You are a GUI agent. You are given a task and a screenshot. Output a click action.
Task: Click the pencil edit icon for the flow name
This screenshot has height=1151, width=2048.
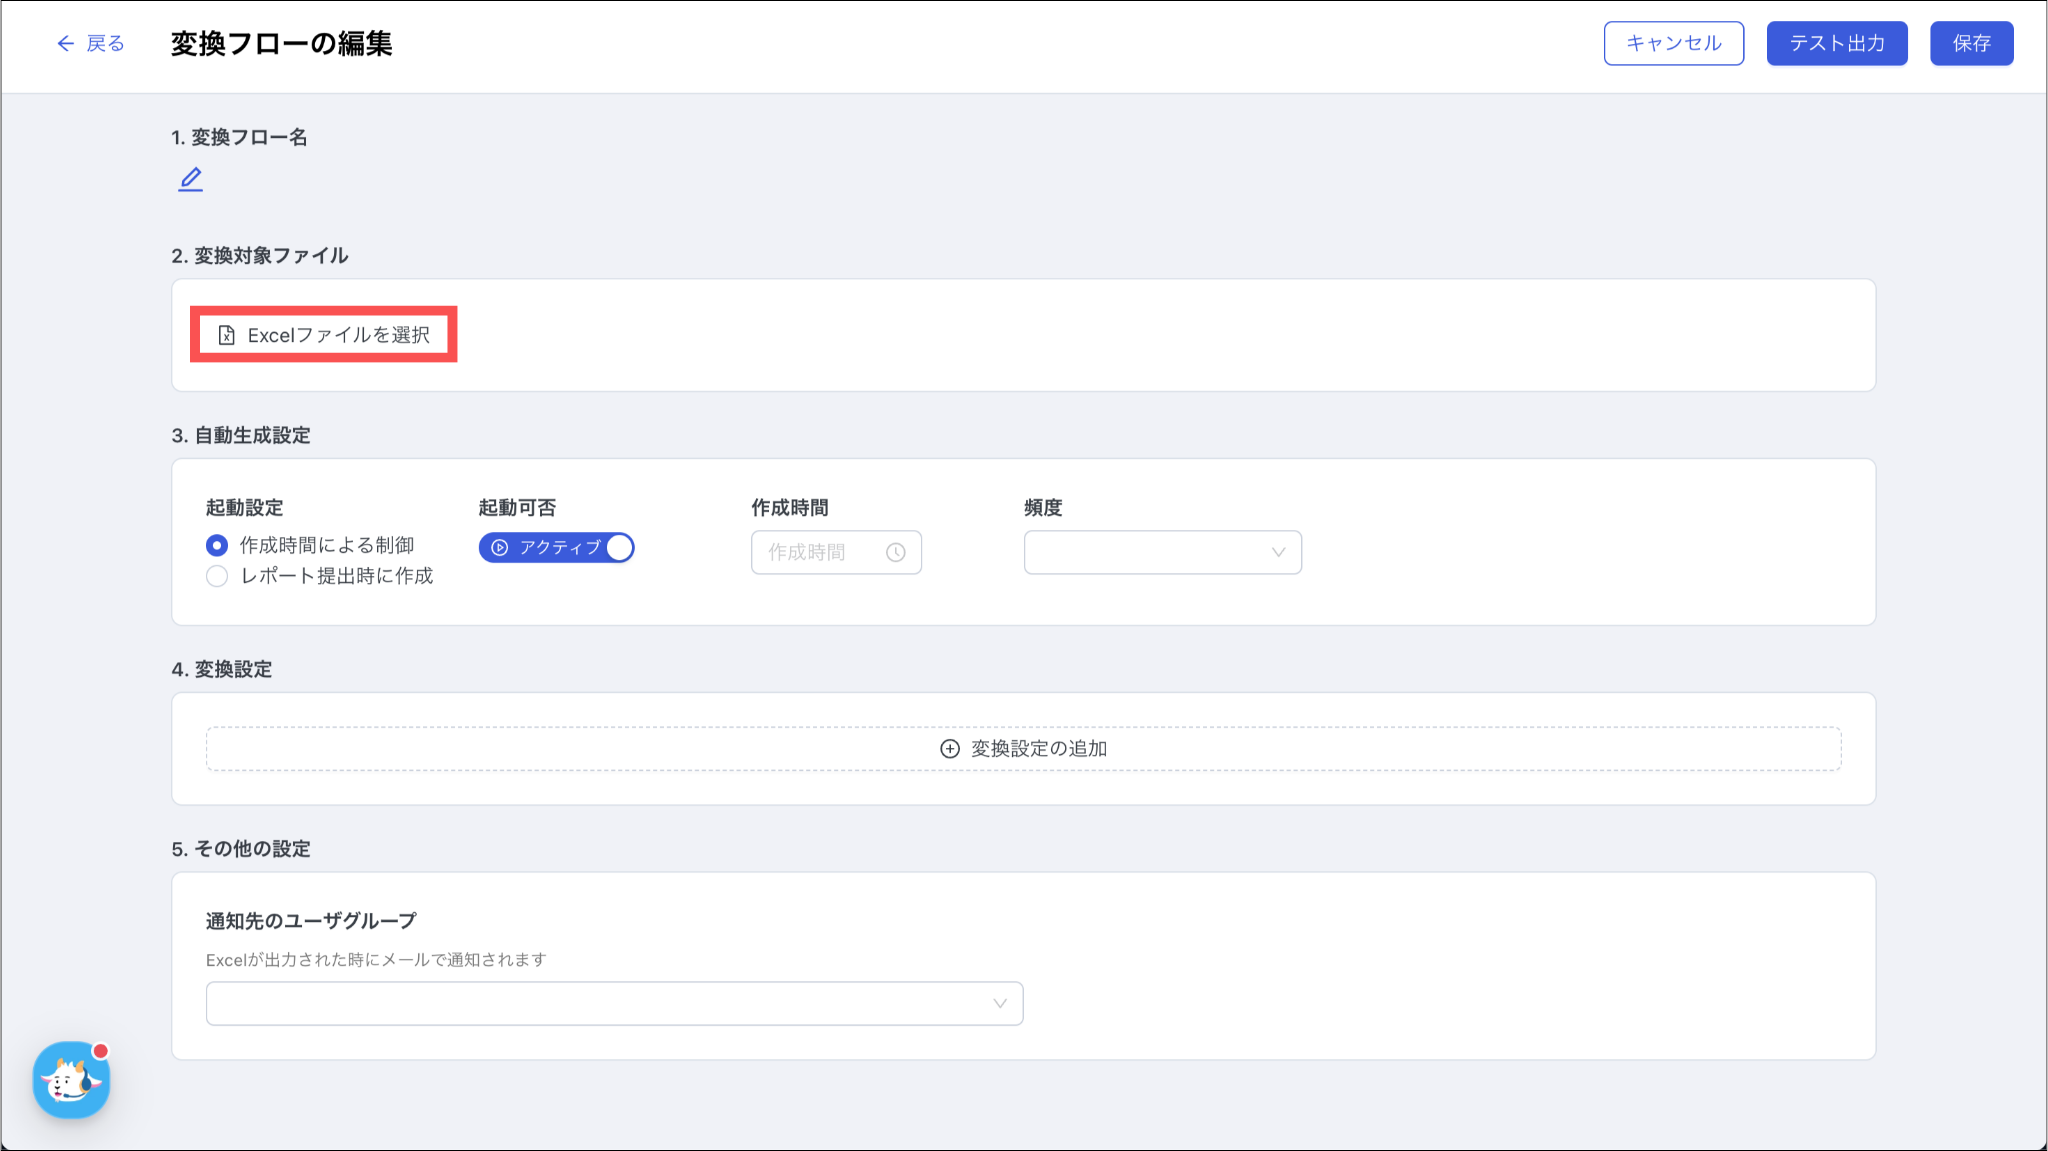coord(190,179)
